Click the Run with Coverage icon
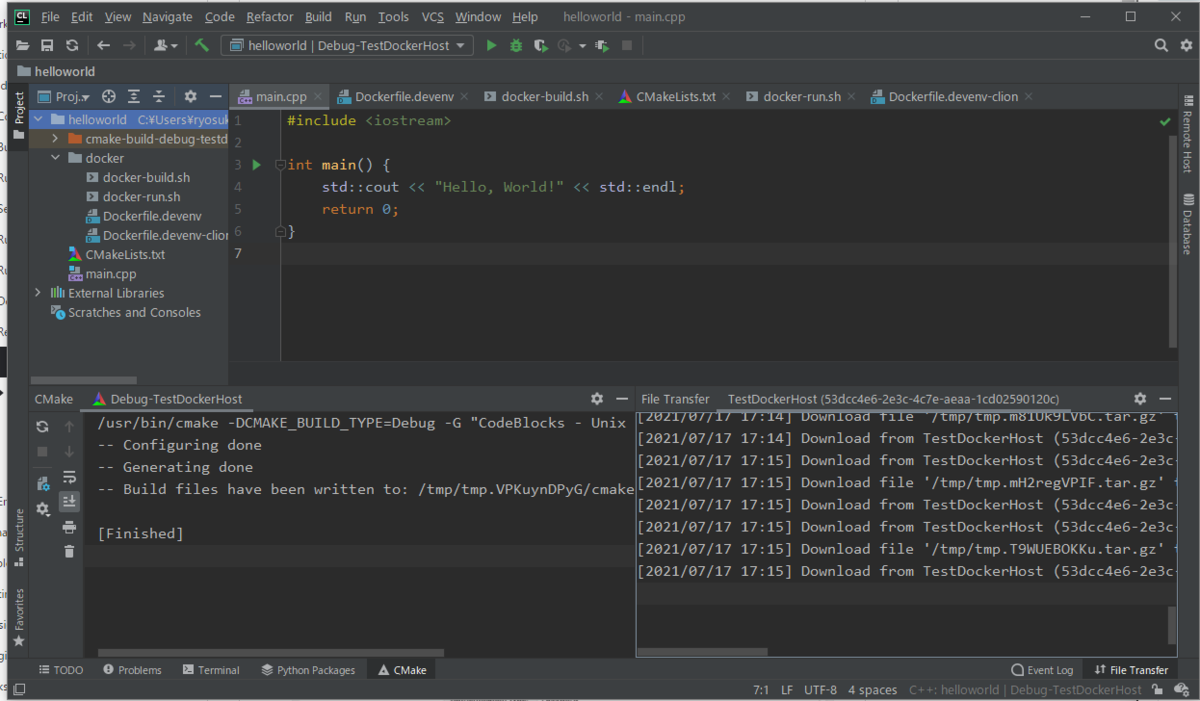1200x701 pixels. (x=541, y=45)
